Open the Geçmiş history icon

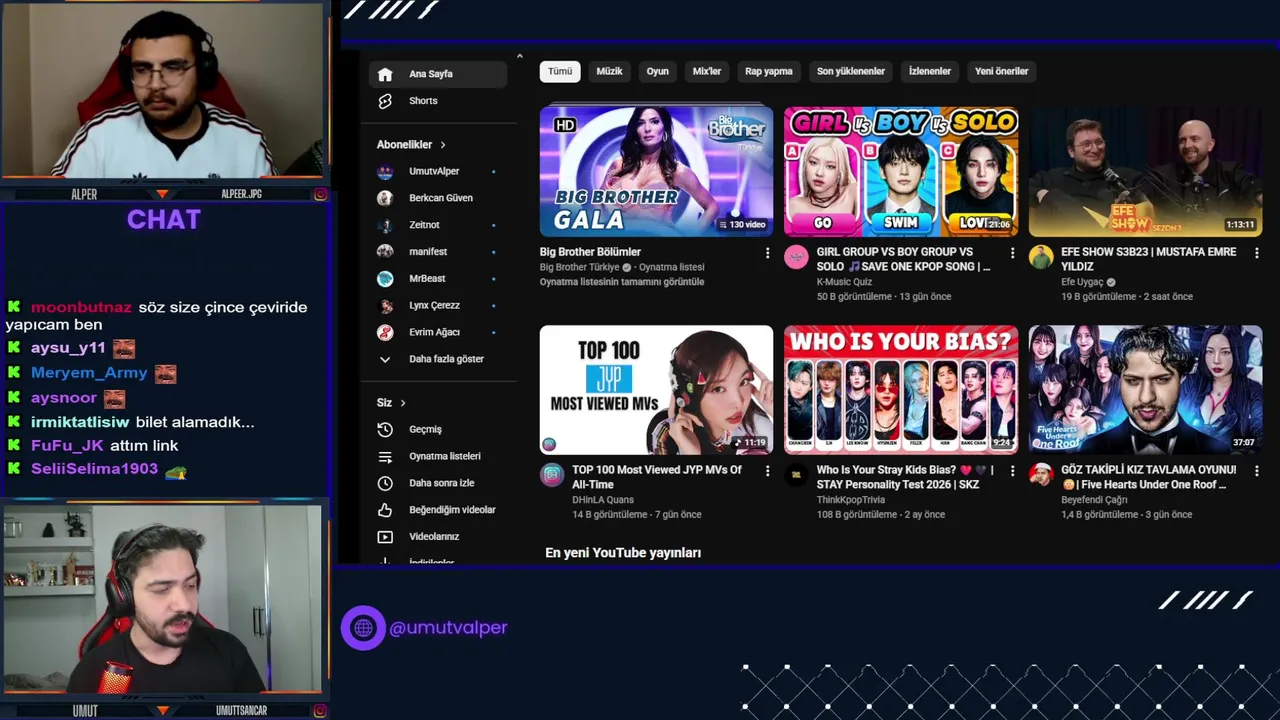coord(385,429)
